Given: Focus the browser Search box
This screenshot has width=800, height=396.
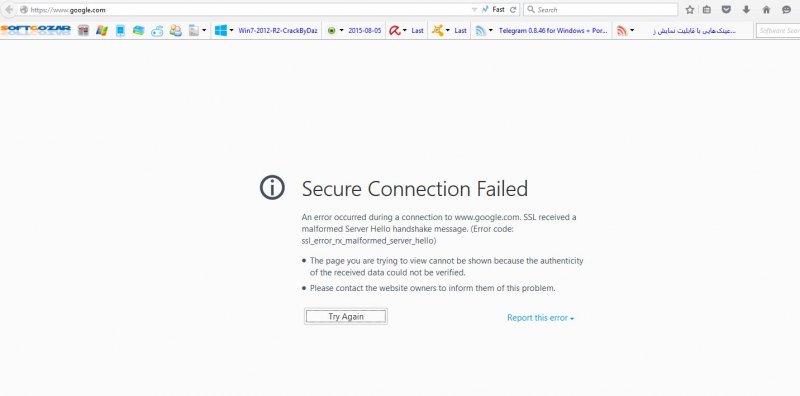Looking at the screenshot, I should [601, 10].
